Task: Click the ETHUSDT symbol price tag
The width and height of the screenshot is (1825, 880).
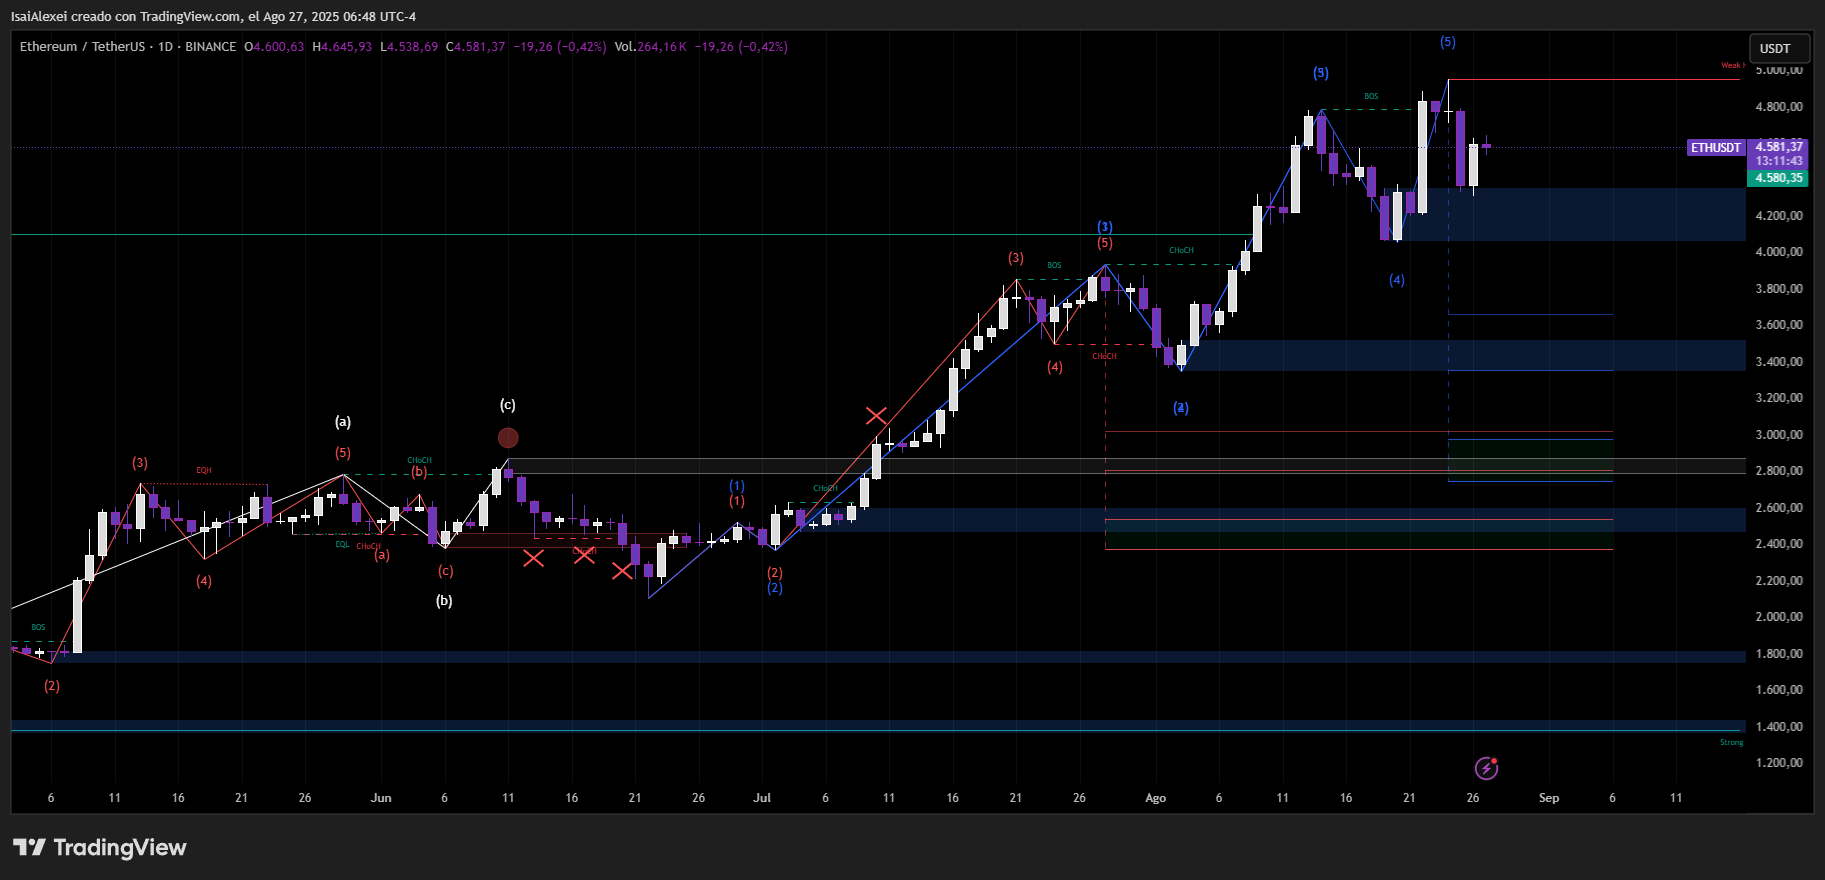Action: coord(1715,148)
